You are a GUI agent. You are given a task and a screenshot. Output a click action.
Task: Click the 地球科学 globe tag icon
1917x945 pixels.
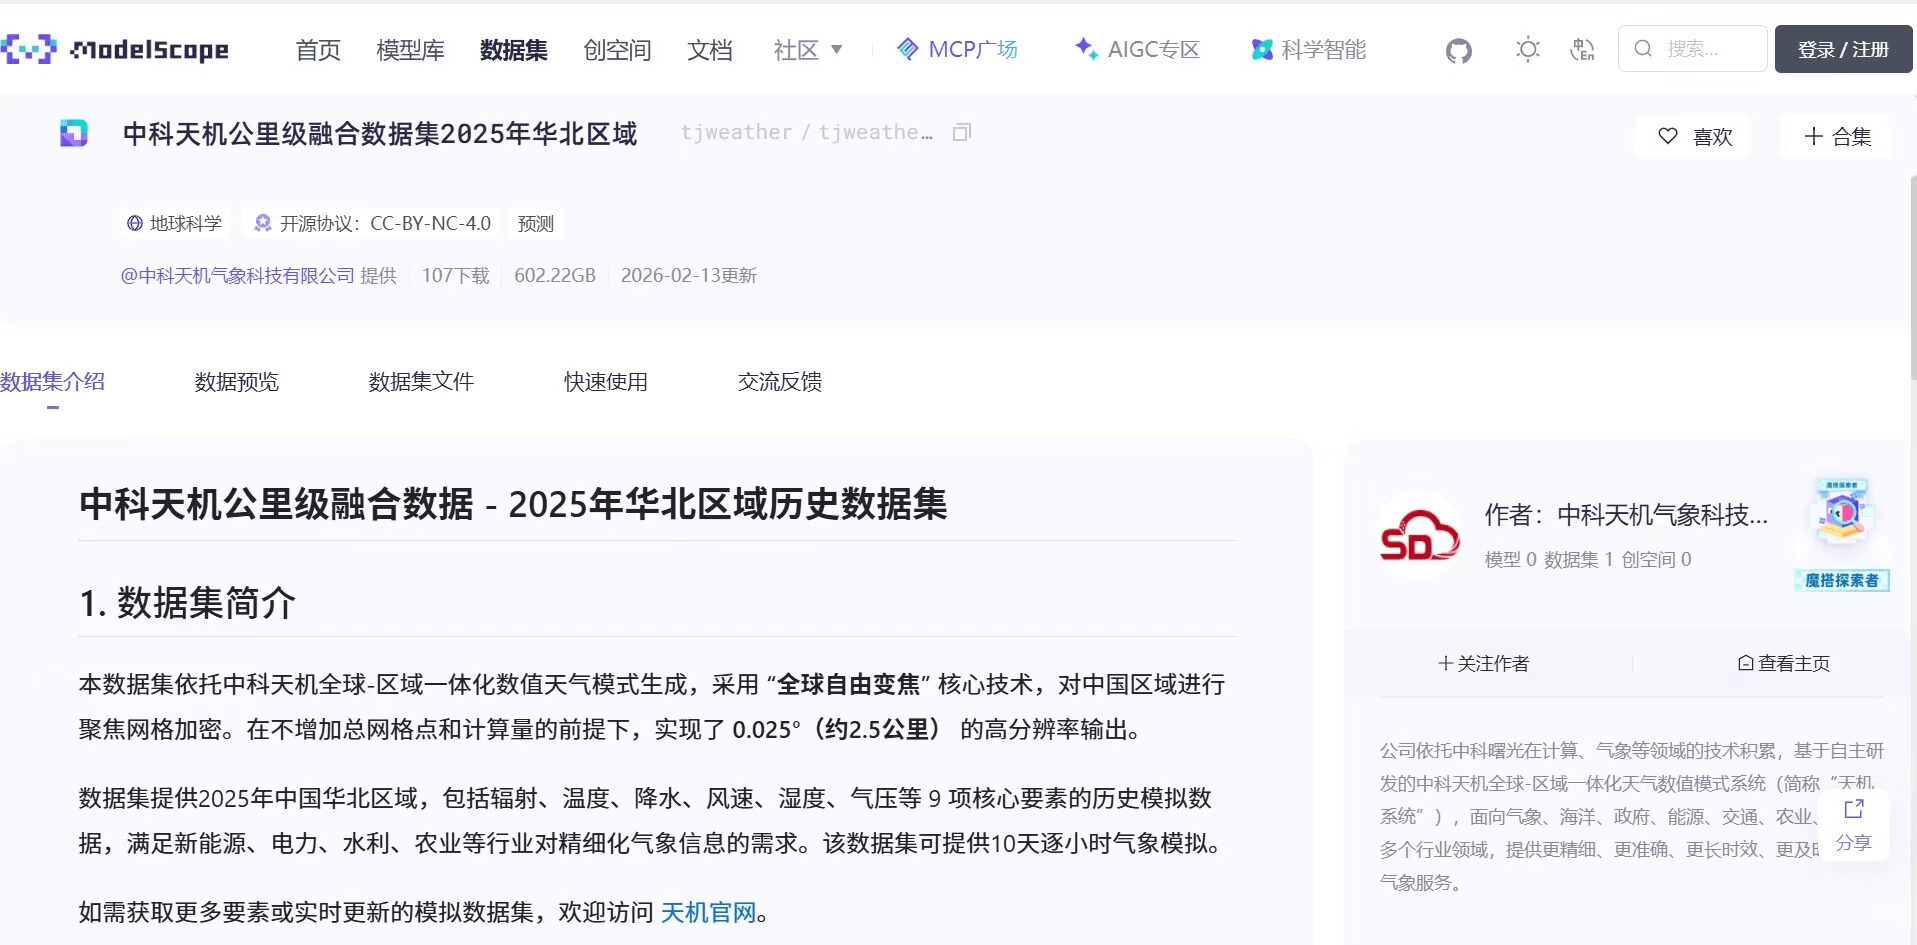[135, 223]
